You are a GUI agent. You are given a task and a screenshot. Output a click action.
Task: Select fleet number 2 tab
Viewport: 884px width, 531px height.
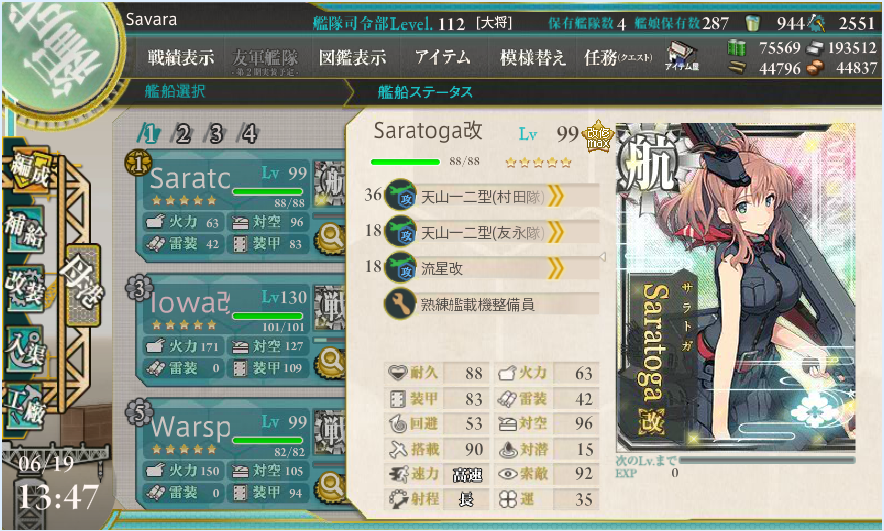click(x=182, y=134)
